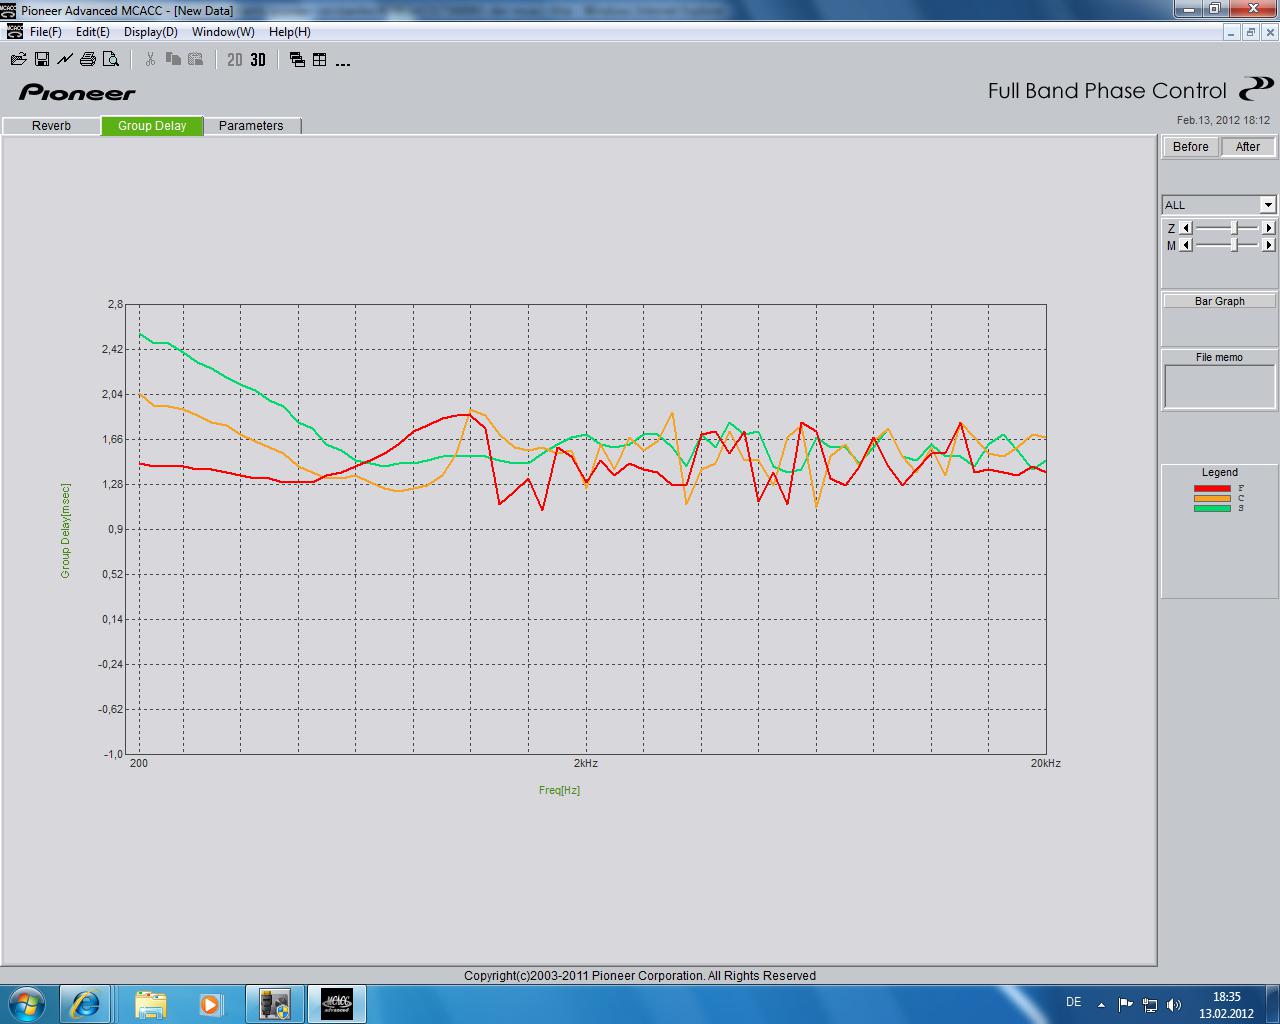Click the green S legend swatch
Image resolution: width=1280 pixels, height=1024 pixels.
(x=1212, y=508)
